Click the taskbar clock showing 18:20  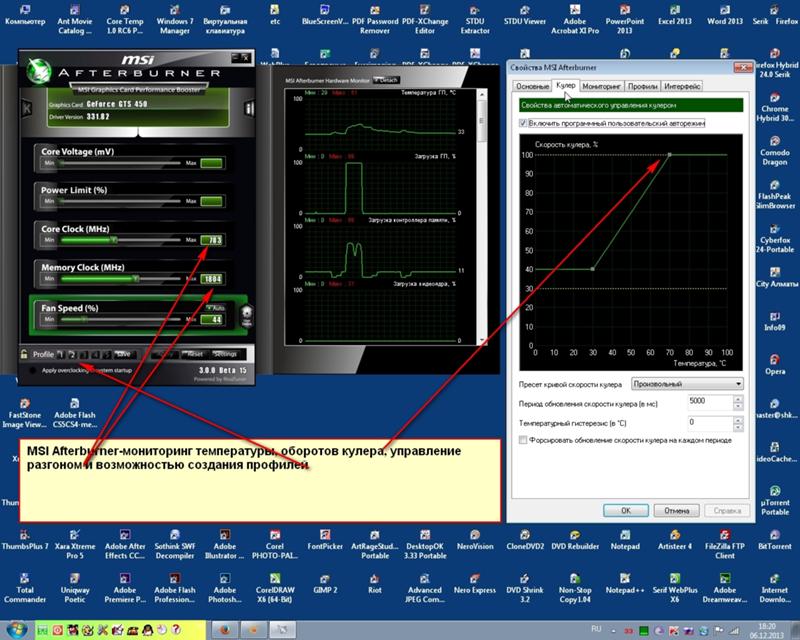point(767,630)
